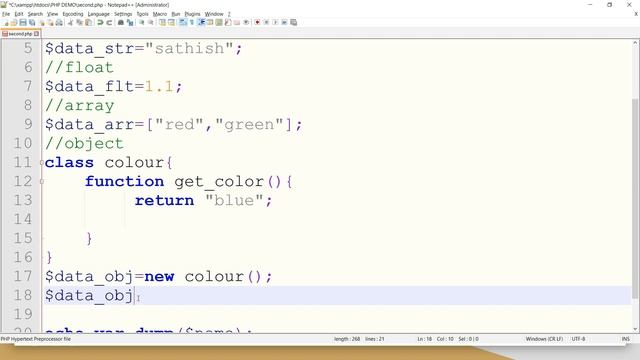Open the Replace toolbar icon

click(130, 22)
